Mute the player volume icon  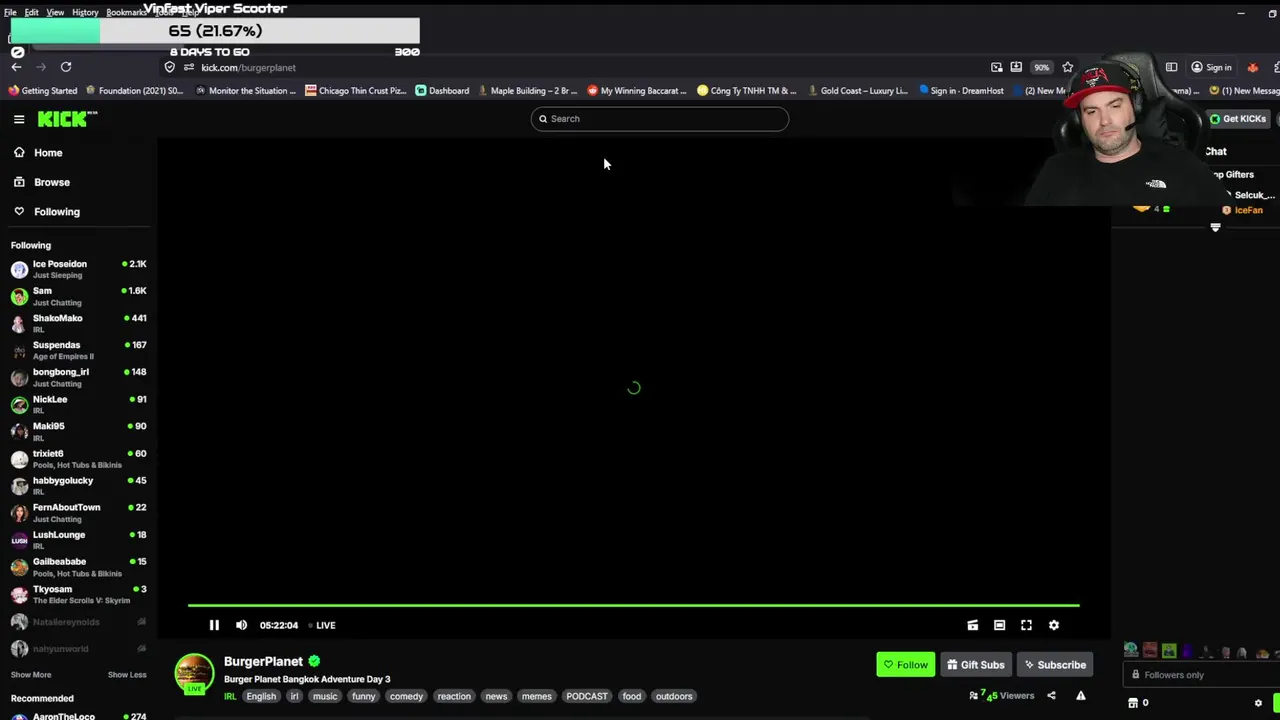[241, 625]
